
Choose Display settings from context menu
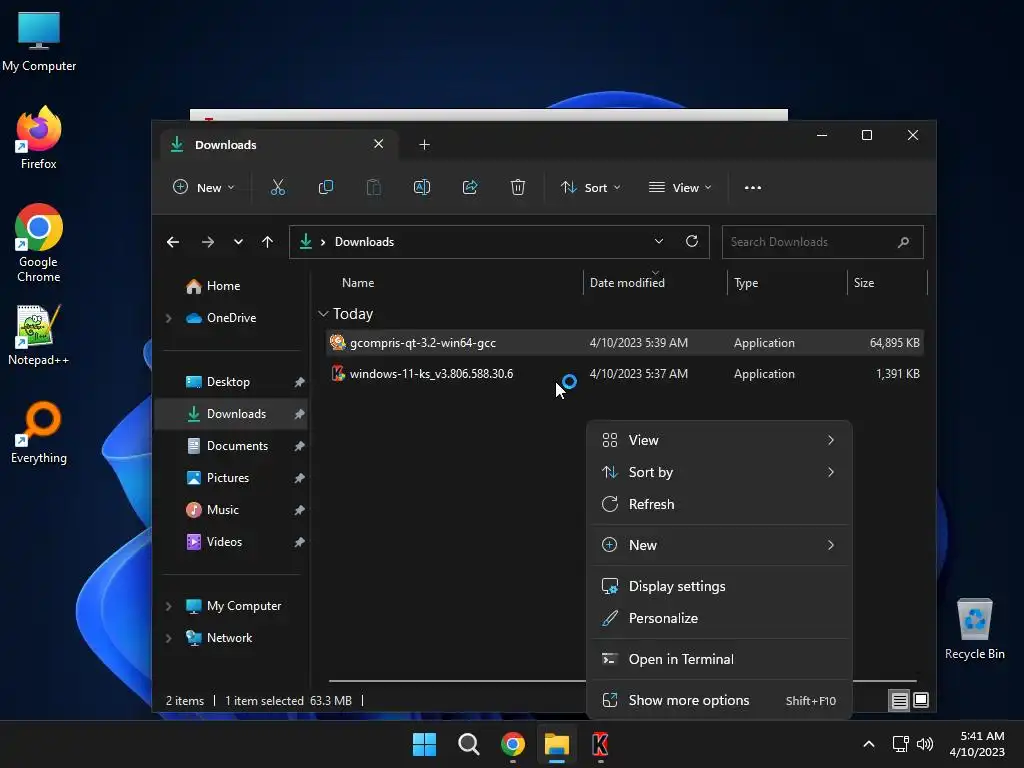(719, 586)
